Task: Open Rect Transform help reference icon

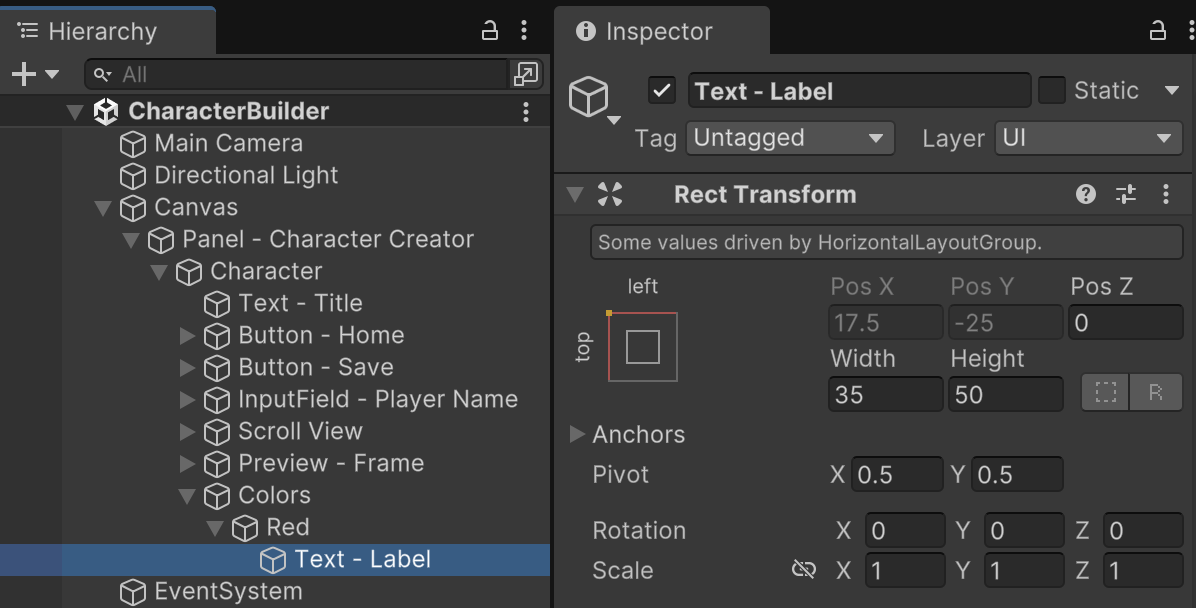Action: [x=1086, y=195]
